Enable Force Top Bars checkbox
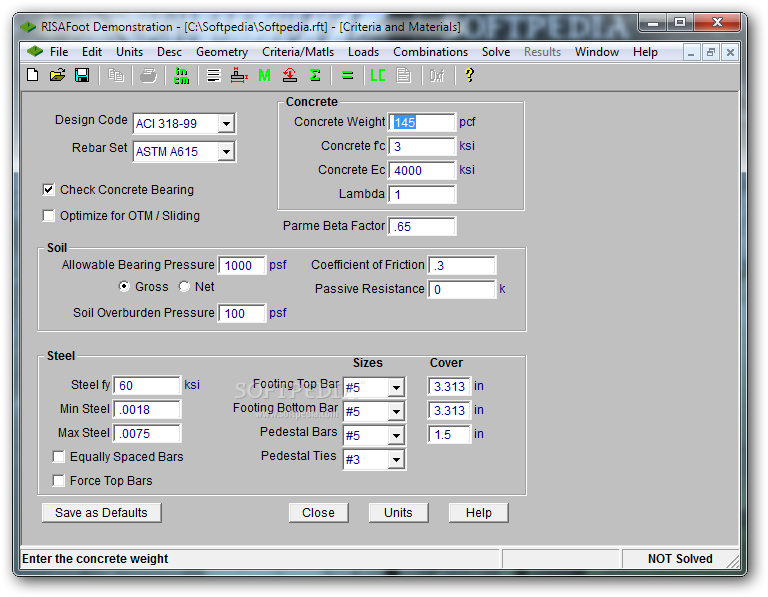The image size is (768, 597). [58, 480]
